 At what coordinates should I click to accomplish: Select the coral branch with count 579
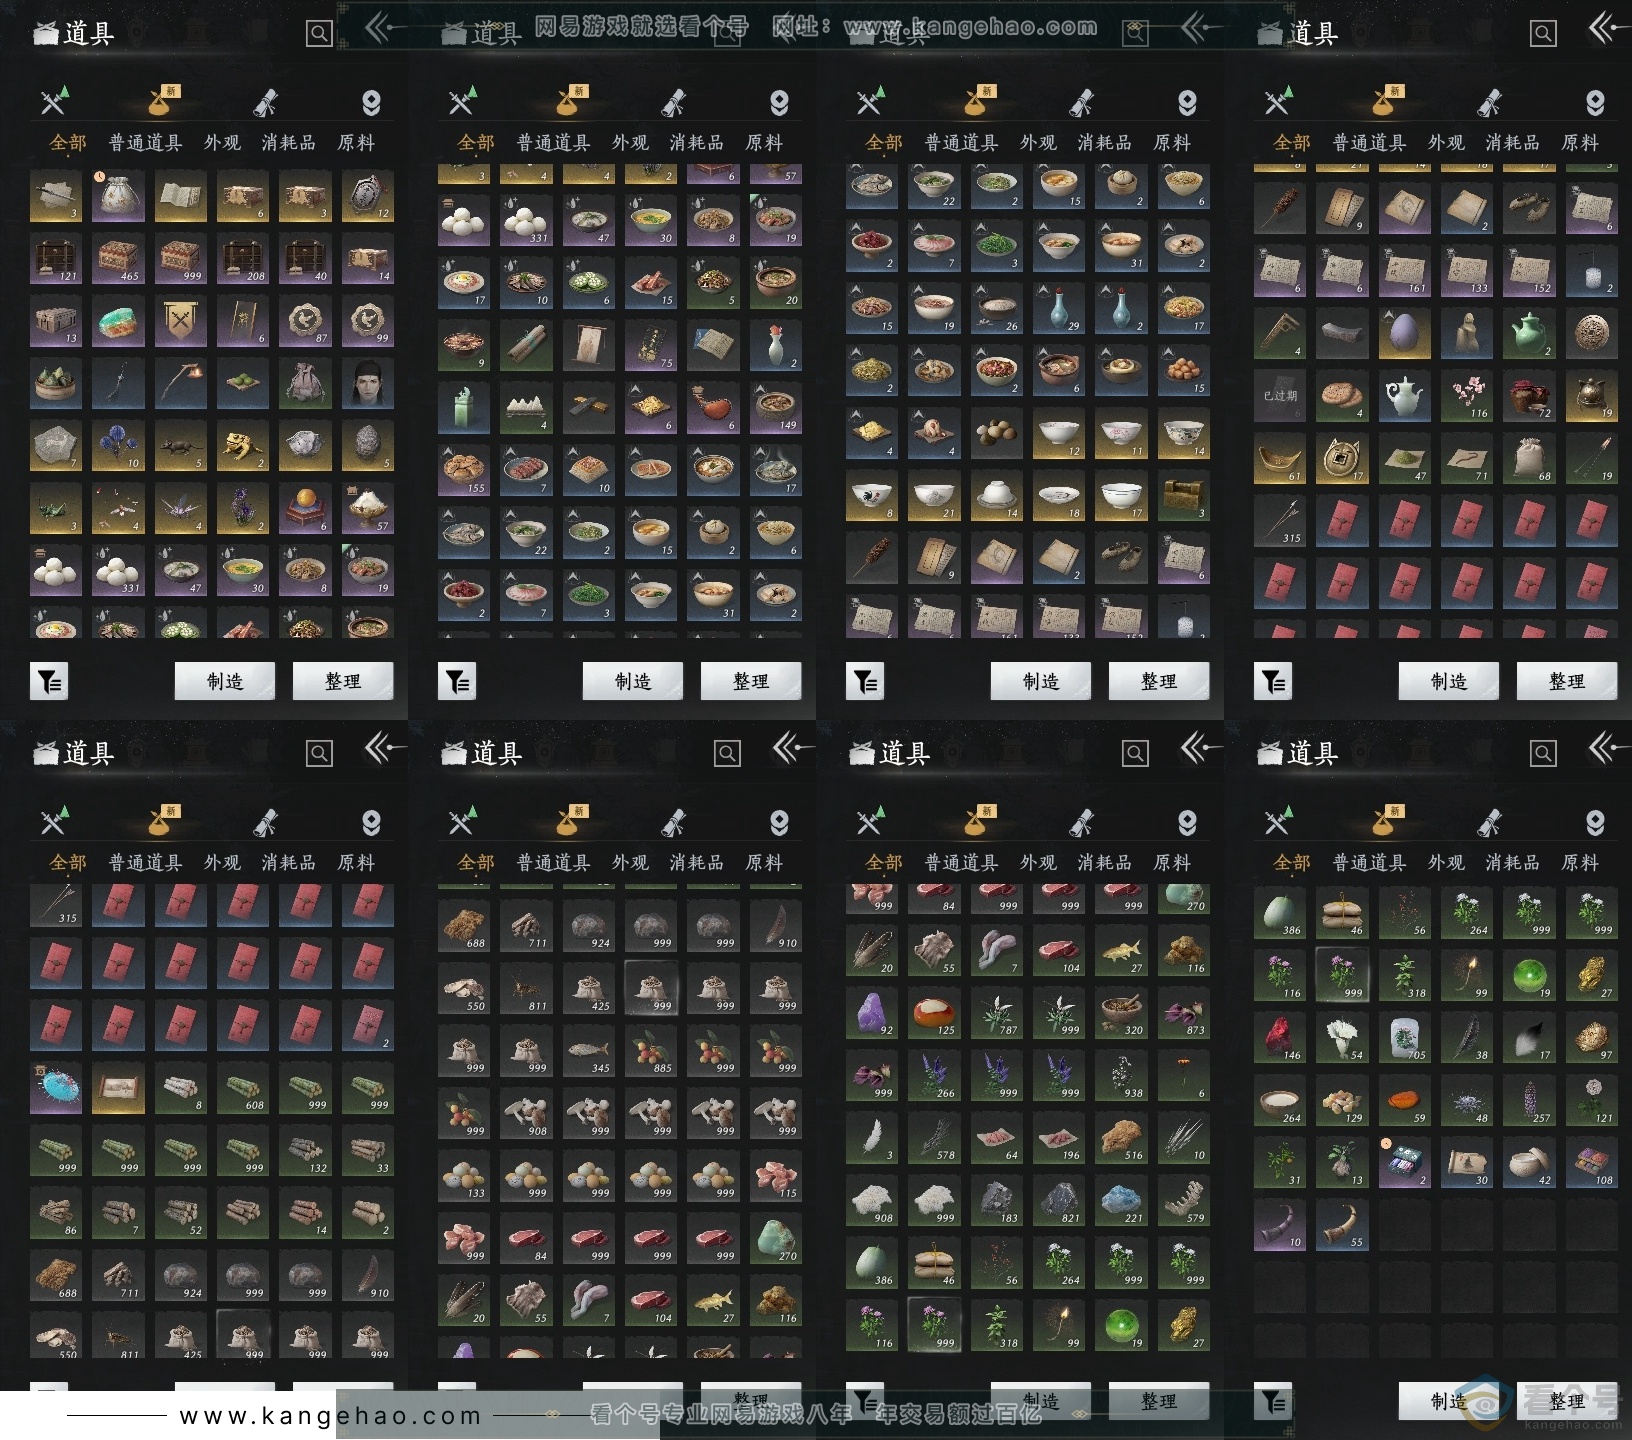coord(1184,1200)
